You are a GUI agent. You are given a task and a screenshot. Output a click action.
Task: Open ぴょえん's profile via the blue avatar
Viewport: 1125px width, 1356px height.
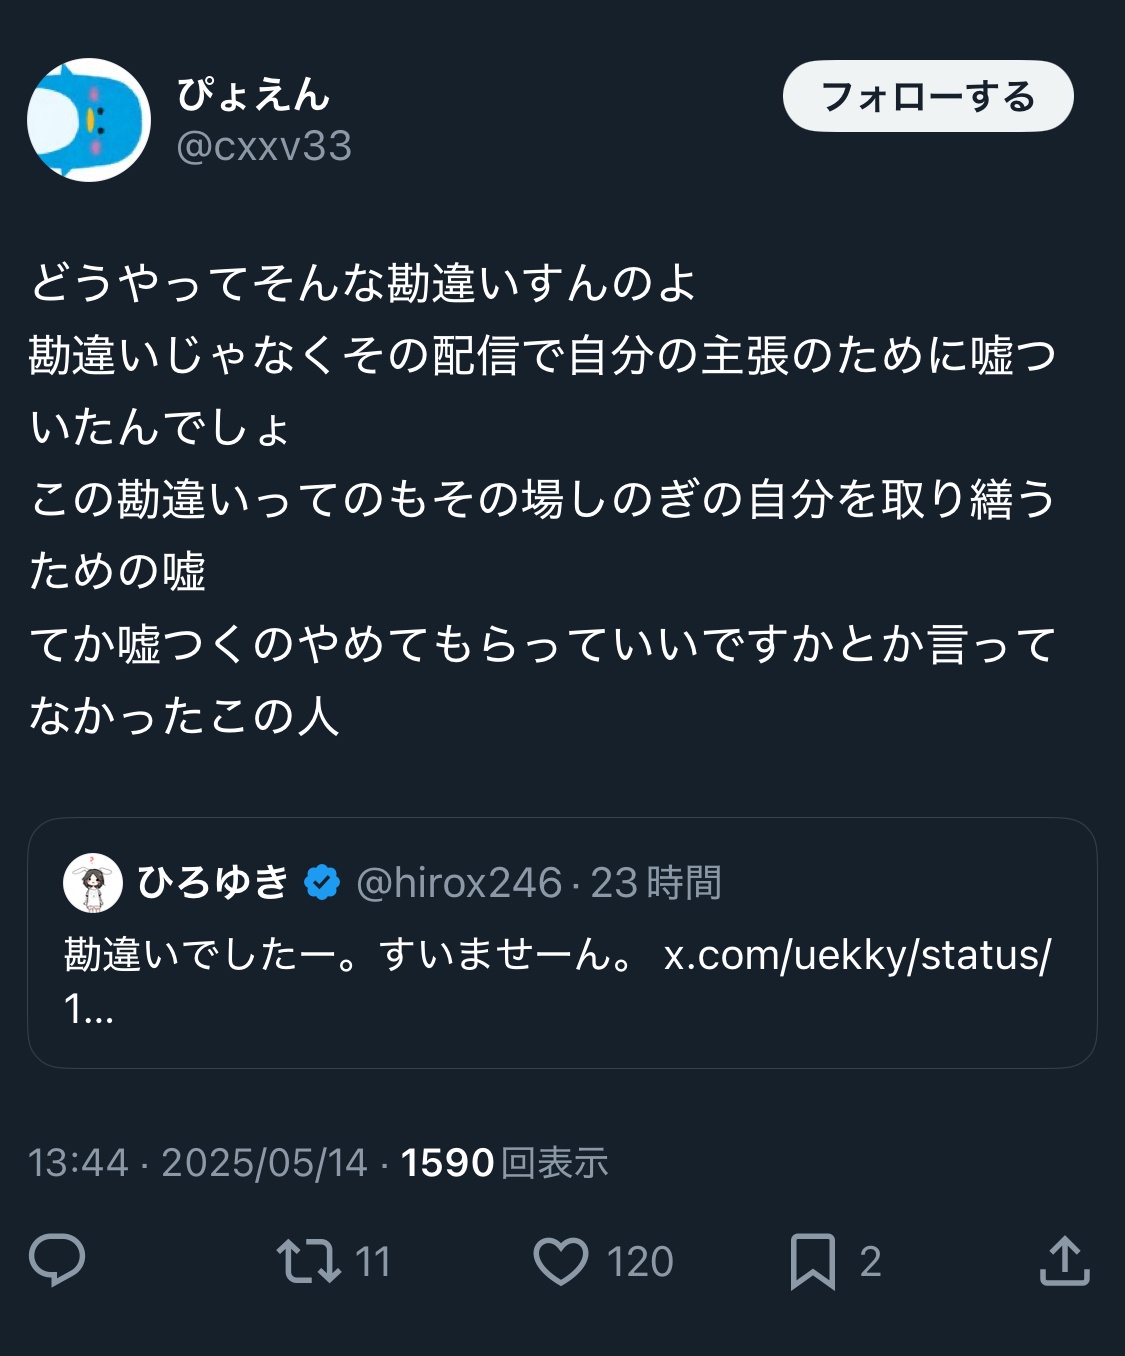click(89, 120)
